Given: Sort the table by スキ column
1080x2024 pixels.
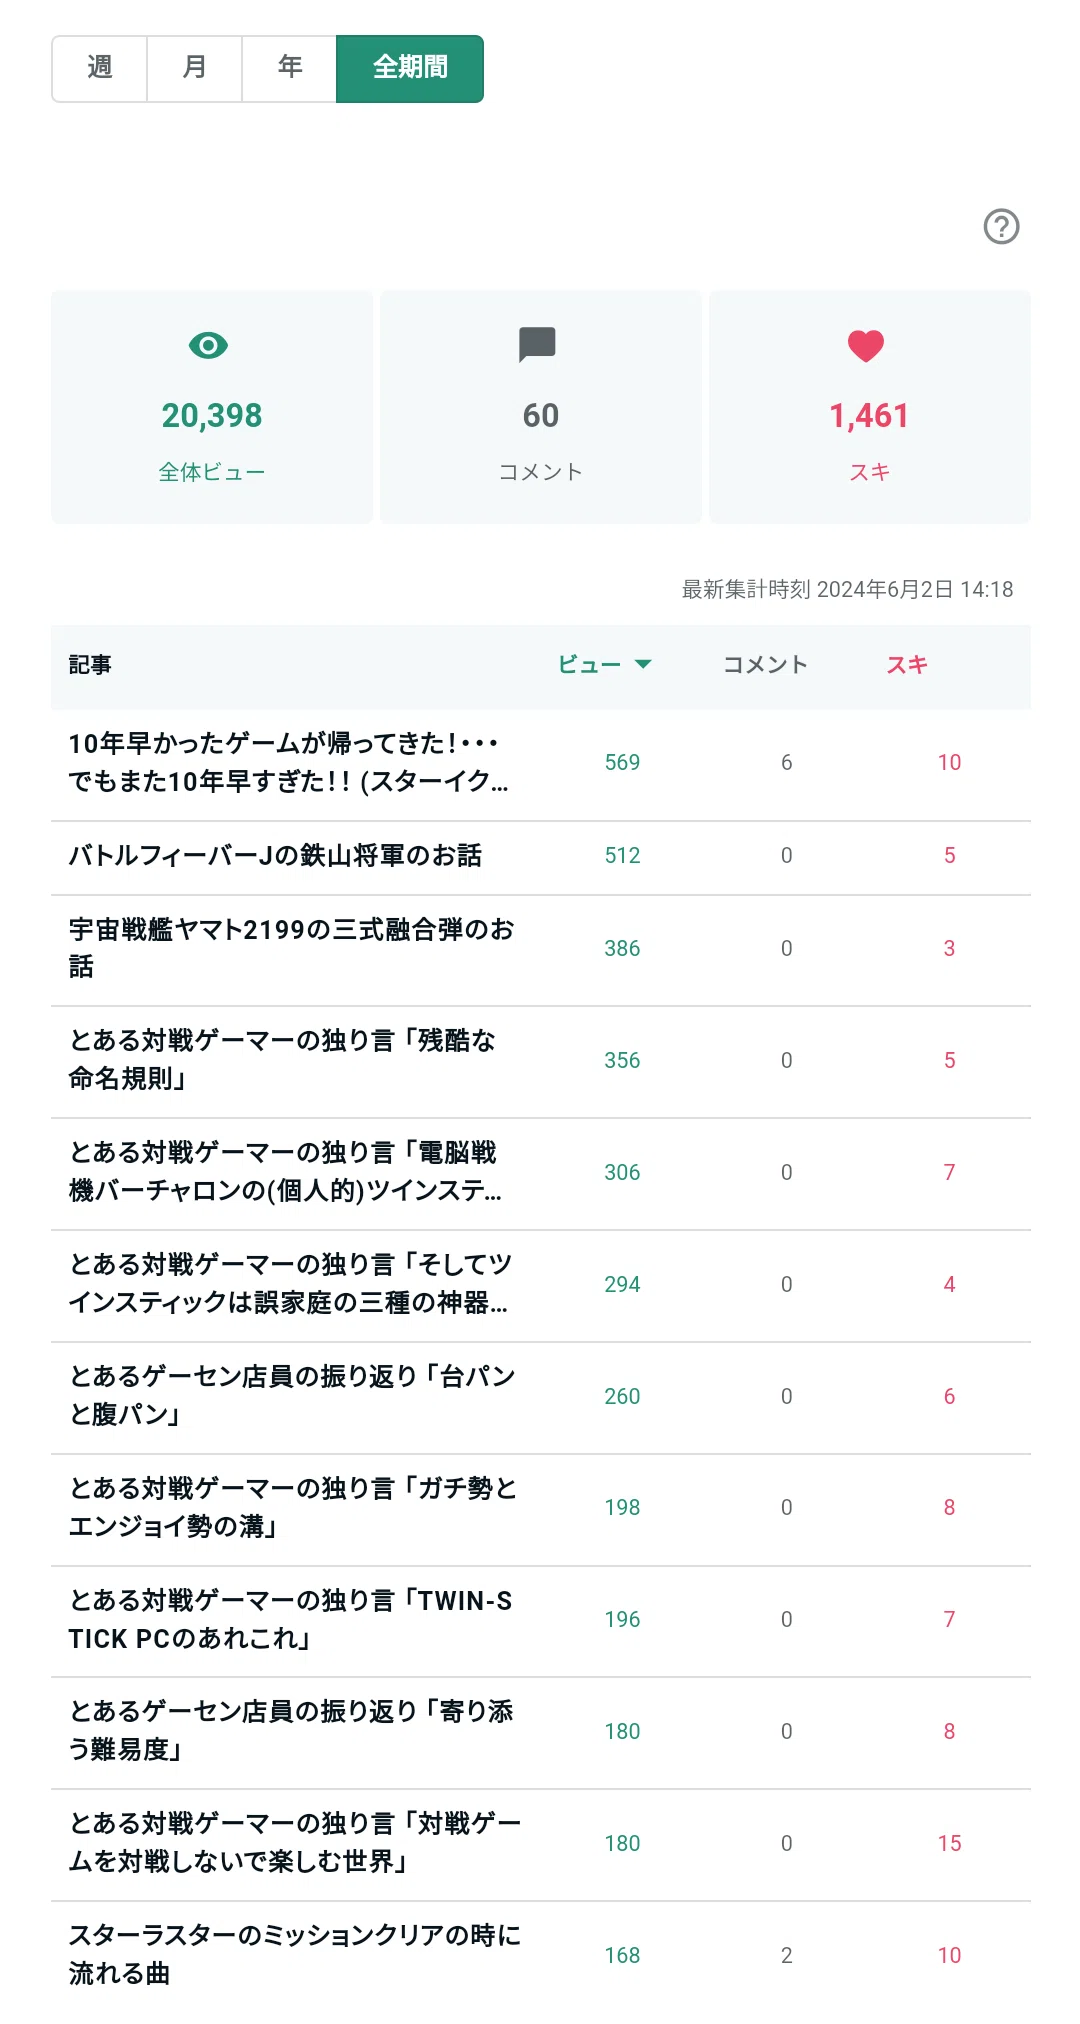Looking at the screenshot, I should pos(907,665).
